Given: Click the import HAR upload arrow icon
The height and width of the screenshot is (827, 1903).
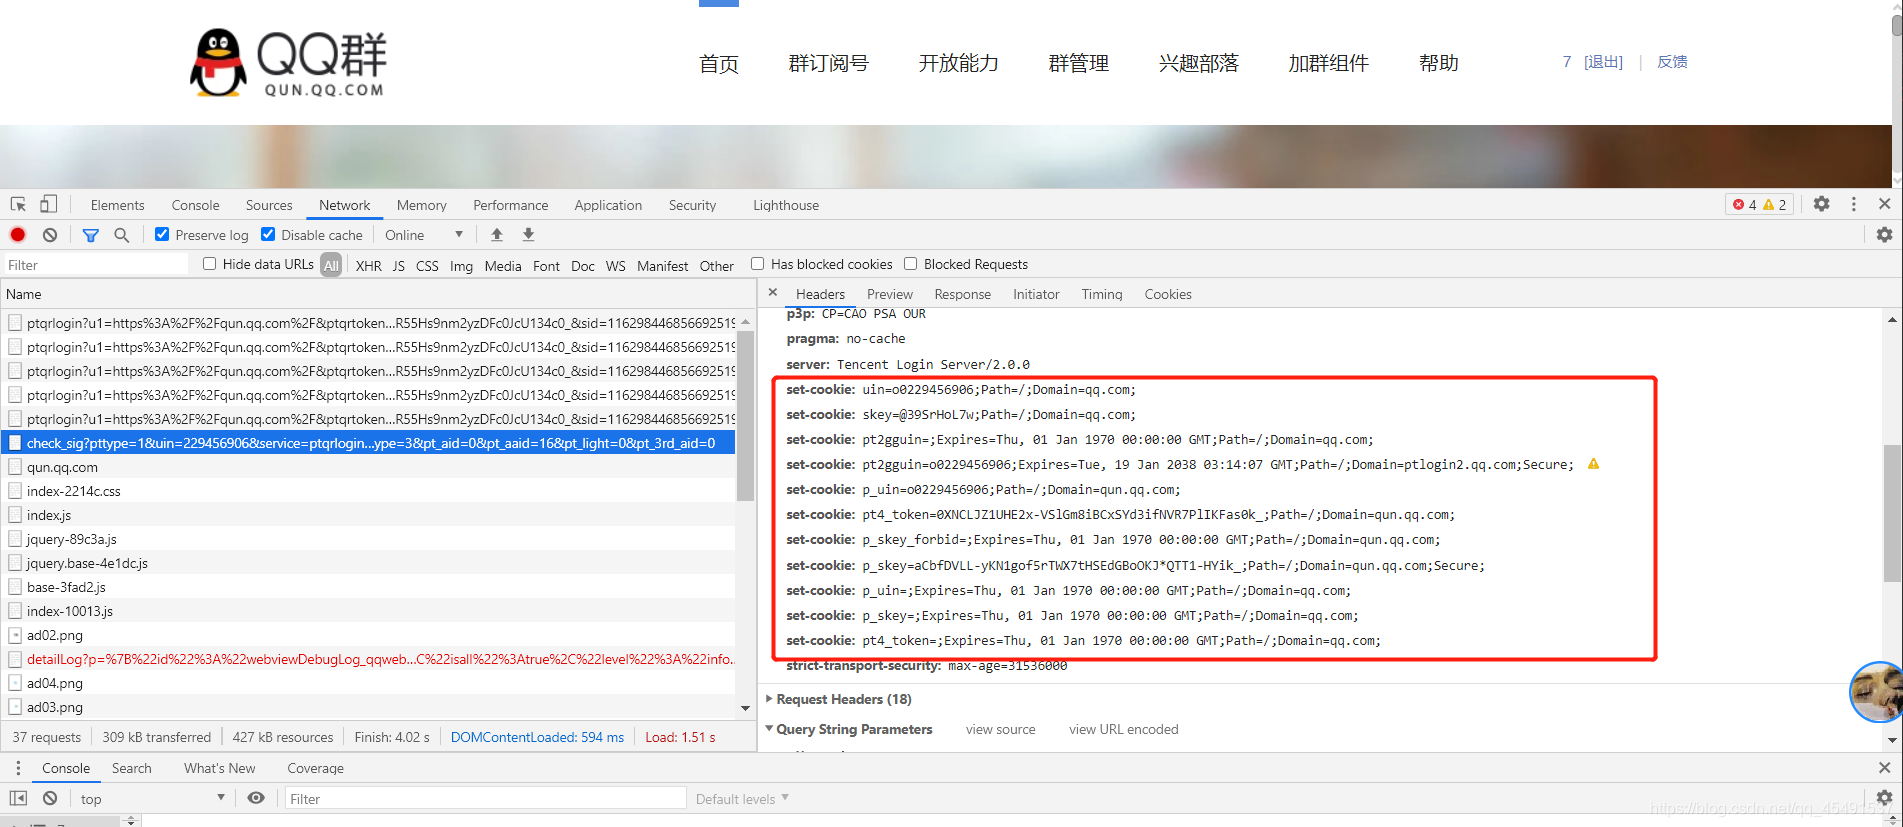Looking at the screenshot, I should point(497,235).
